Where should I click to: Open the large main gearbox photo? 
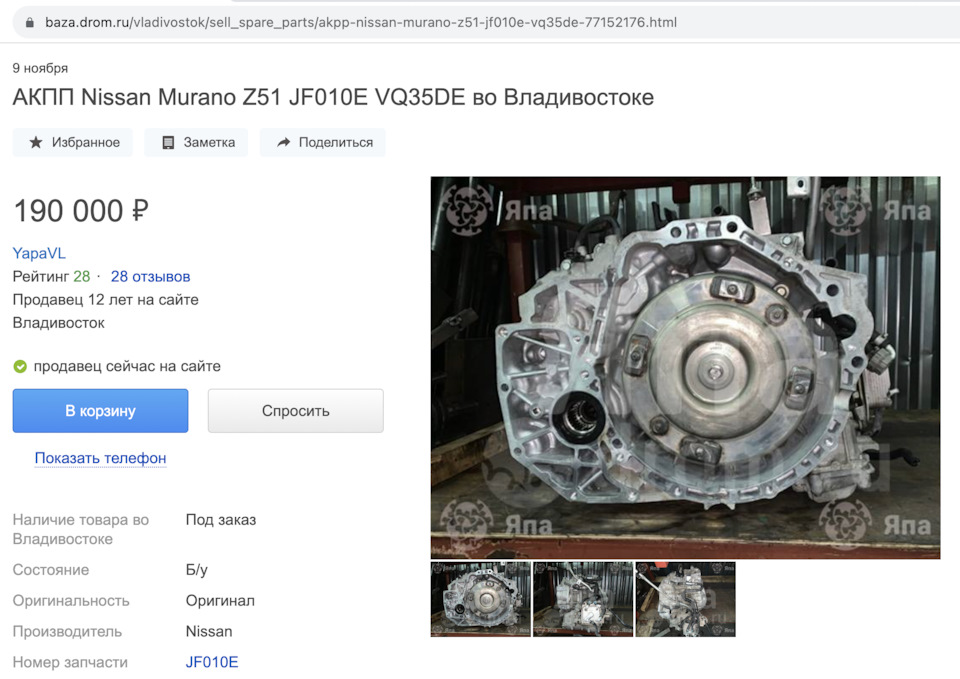coord(685,367)
